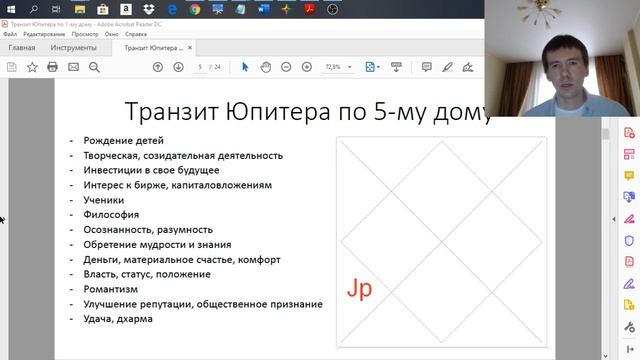
Task: Click the read mode scrolling icon
Action: click(396, 67)
